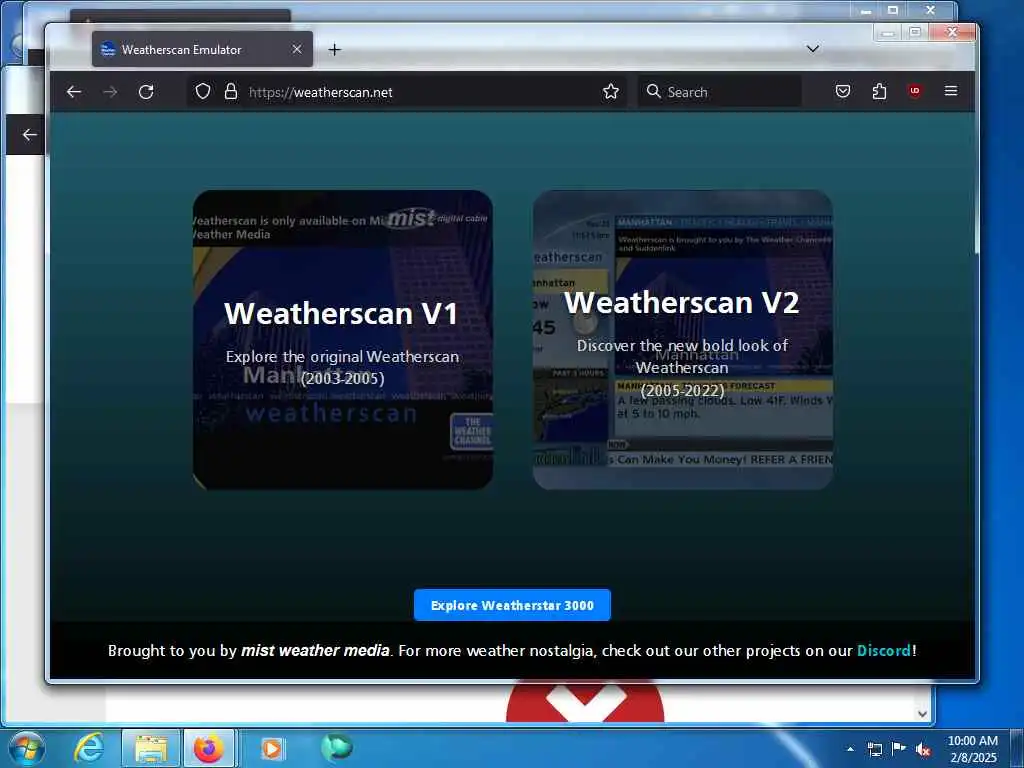Open File Explorer folder on taskbar
This screenshot has width=1024, height=768.
151,748
